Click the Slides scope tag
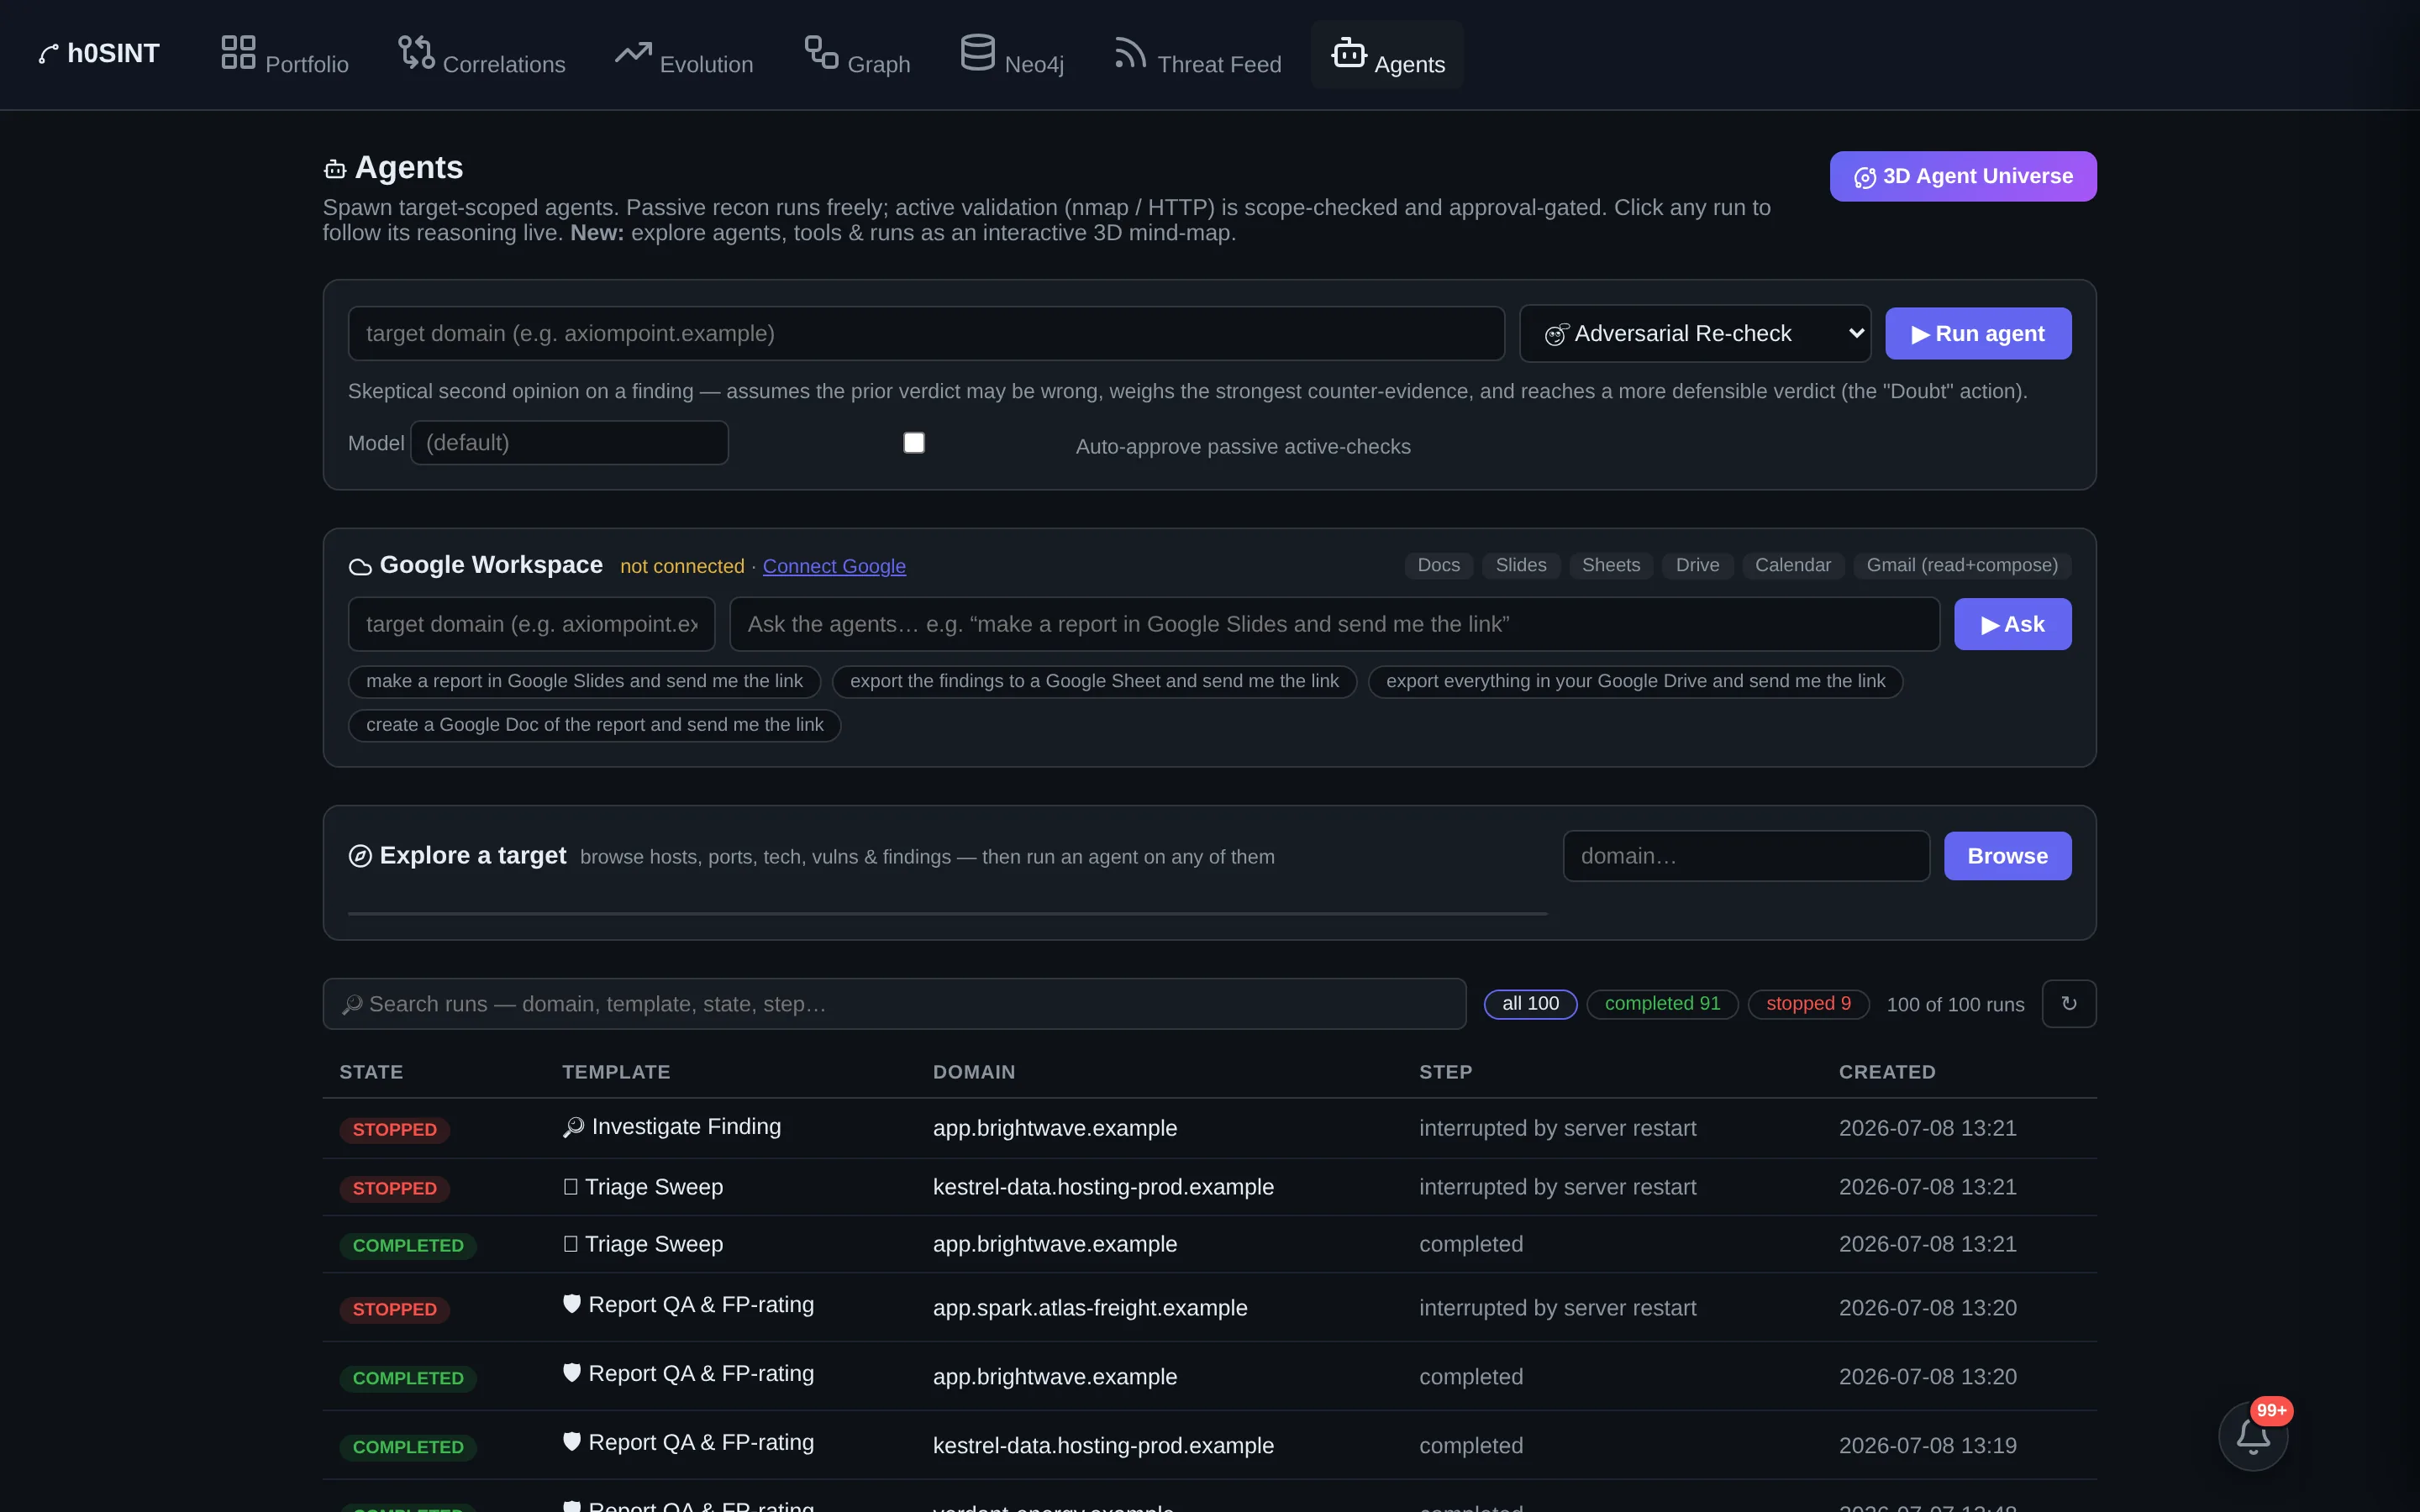 click(x=1521, y=566)
